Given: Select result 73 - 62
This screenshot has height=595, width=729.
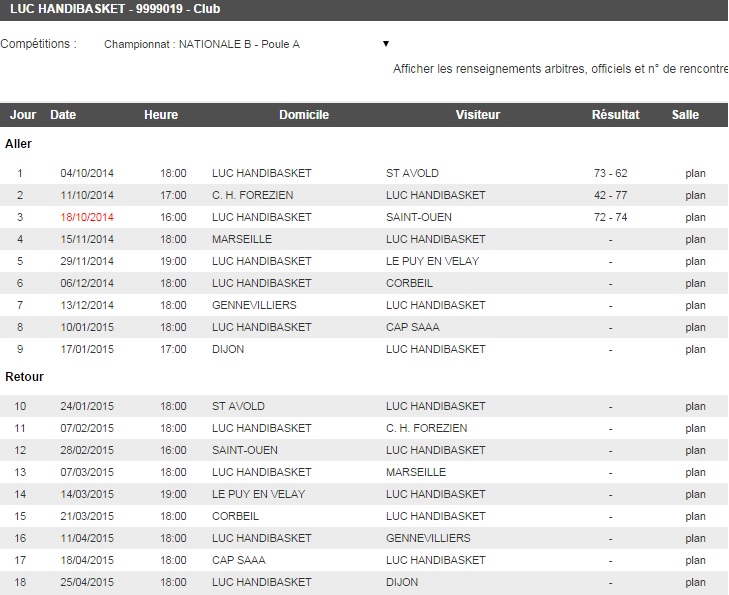Looking at the screenshot, I should [610, 173].
